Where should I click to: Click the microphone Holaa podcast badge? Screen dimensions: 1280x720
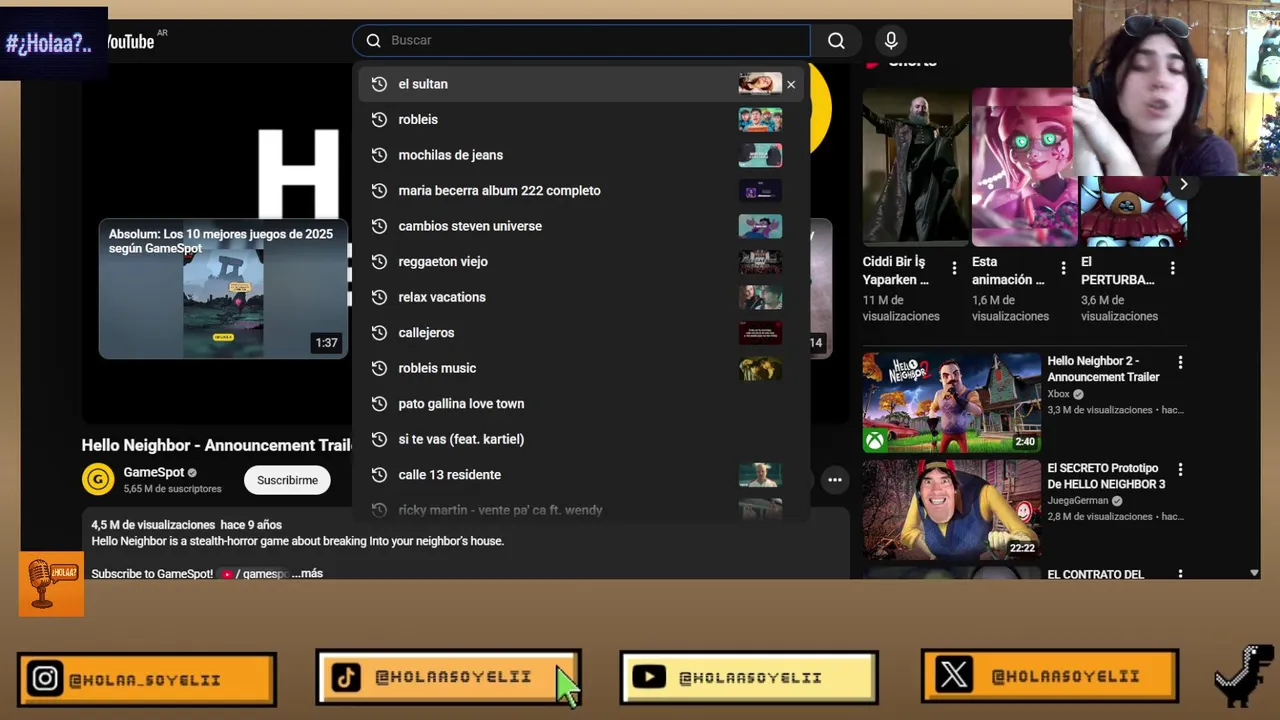[x=51, y=584]
